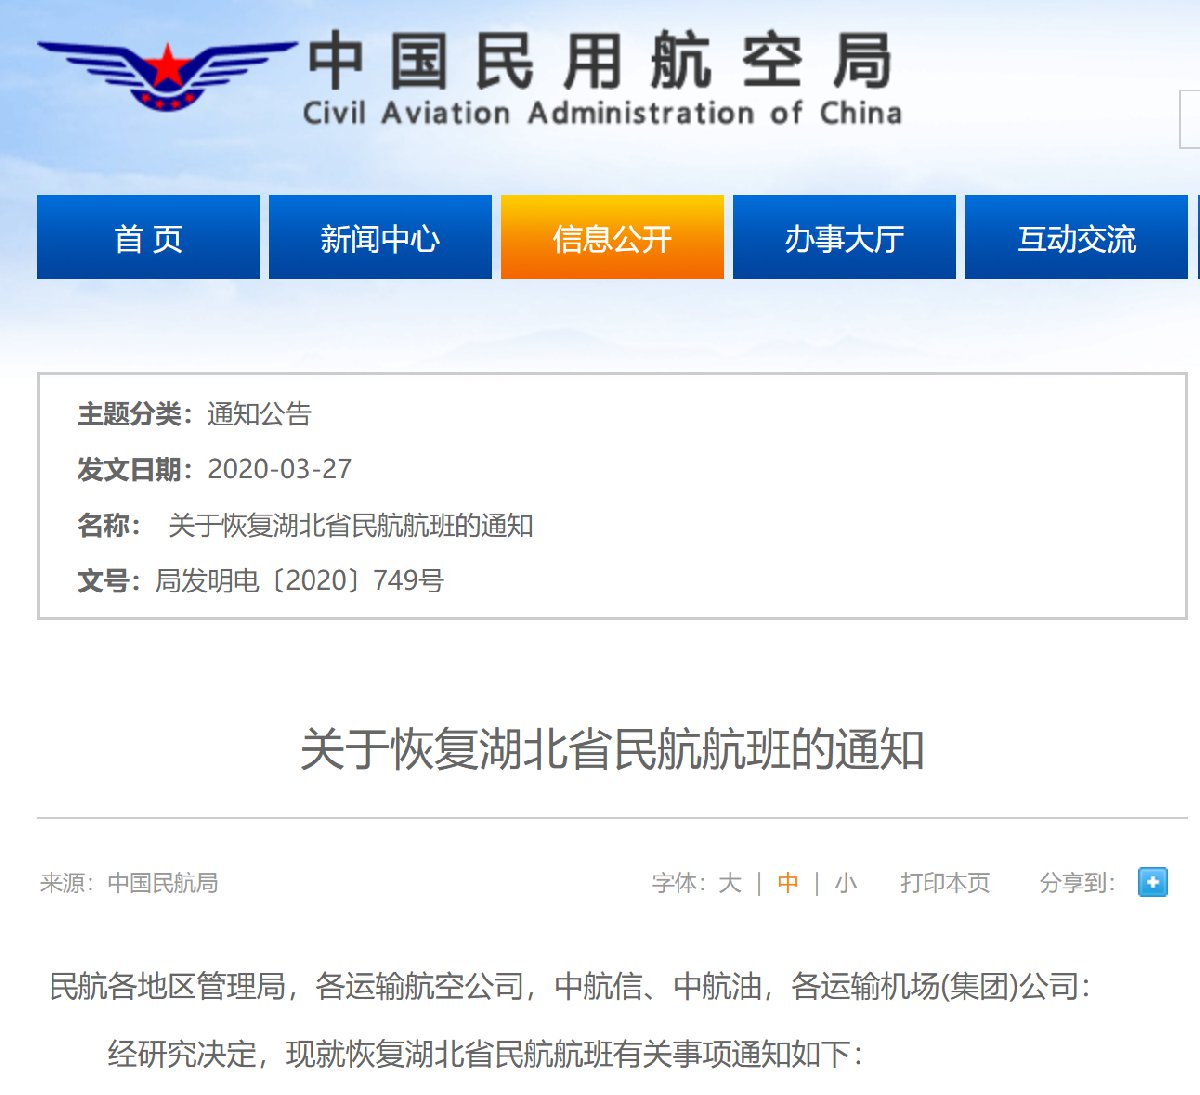1200x1095 pixels.
Task: Click the 分享到 label
Action: coord(1077,883)
